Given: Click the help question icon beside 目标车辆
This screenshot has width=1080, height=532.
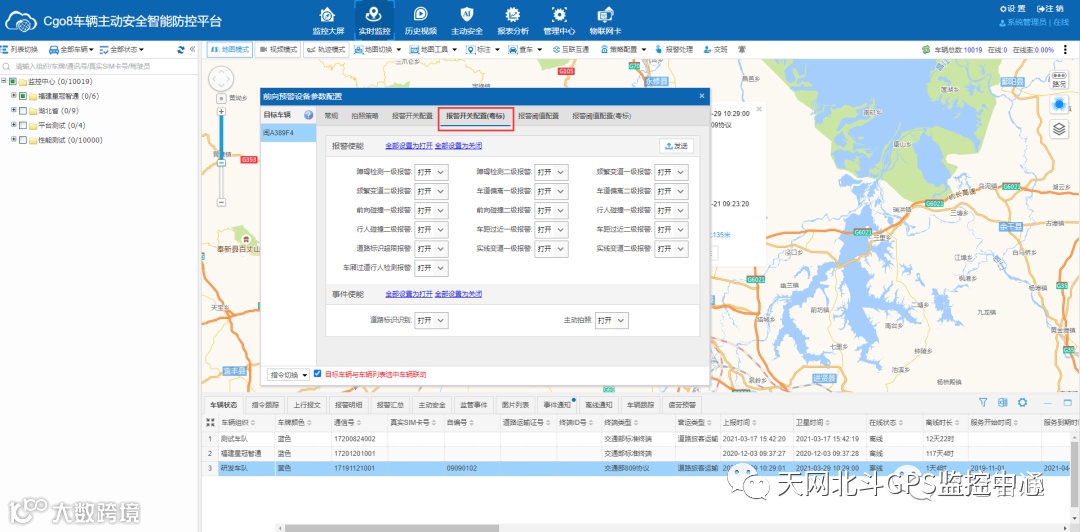Looking at the screenshot, I should pos(309,115).
